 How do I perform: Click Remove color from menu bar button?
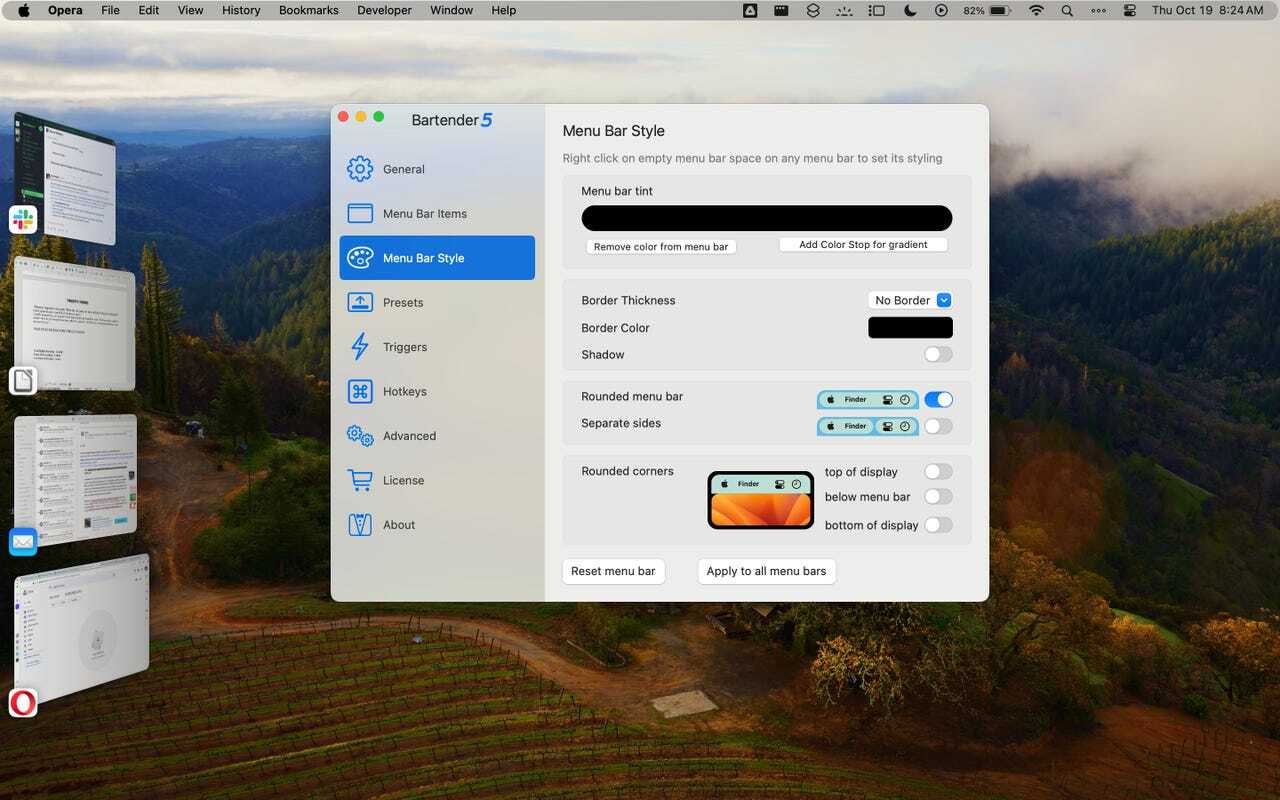(x=661, y=246)
